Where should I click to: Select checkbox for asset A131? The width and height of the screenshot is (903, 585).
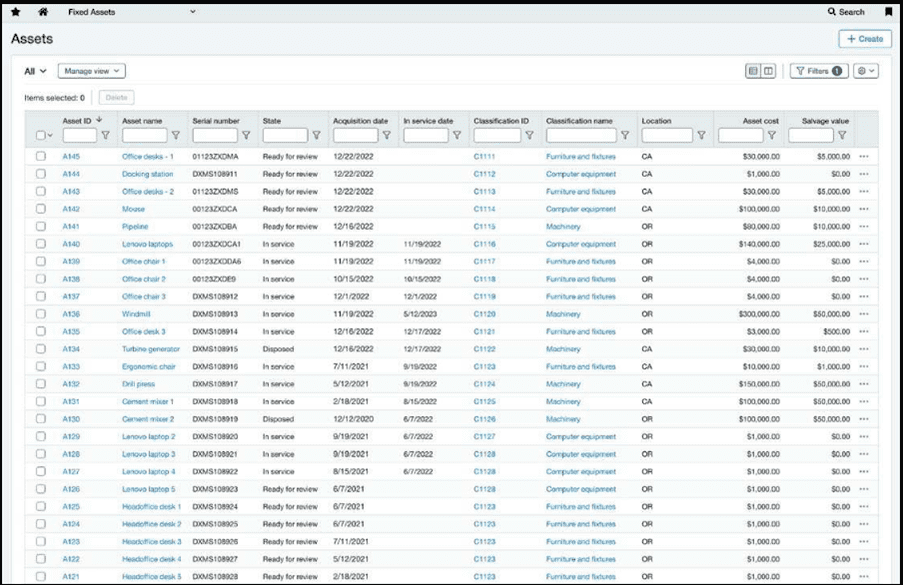(x=40, y=401)
